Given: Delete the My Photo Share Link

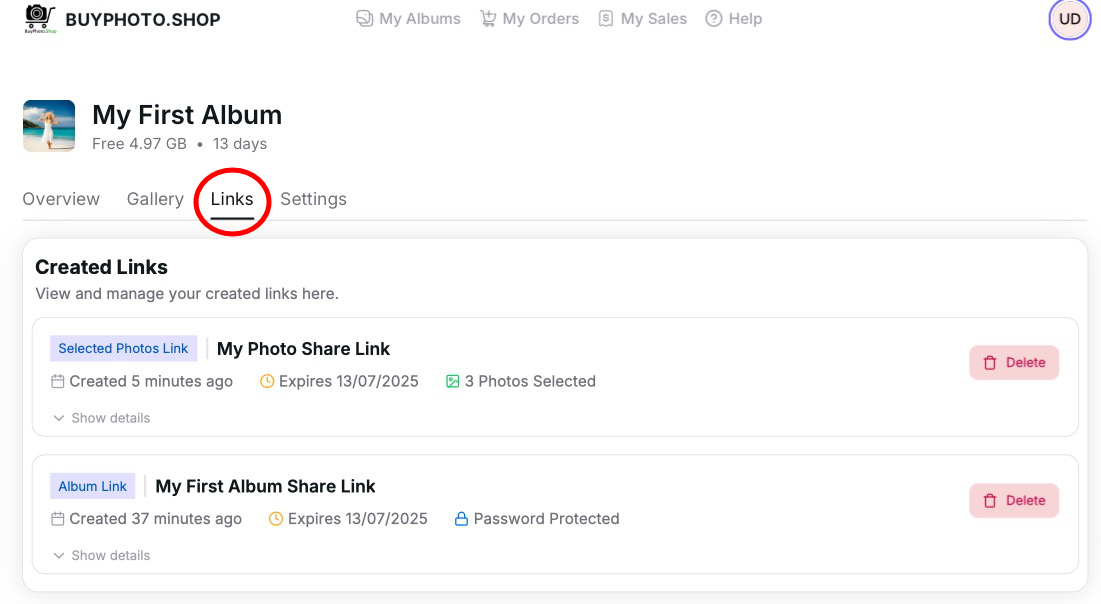Looking at the screenshot, I should (x=1014, y=363).
